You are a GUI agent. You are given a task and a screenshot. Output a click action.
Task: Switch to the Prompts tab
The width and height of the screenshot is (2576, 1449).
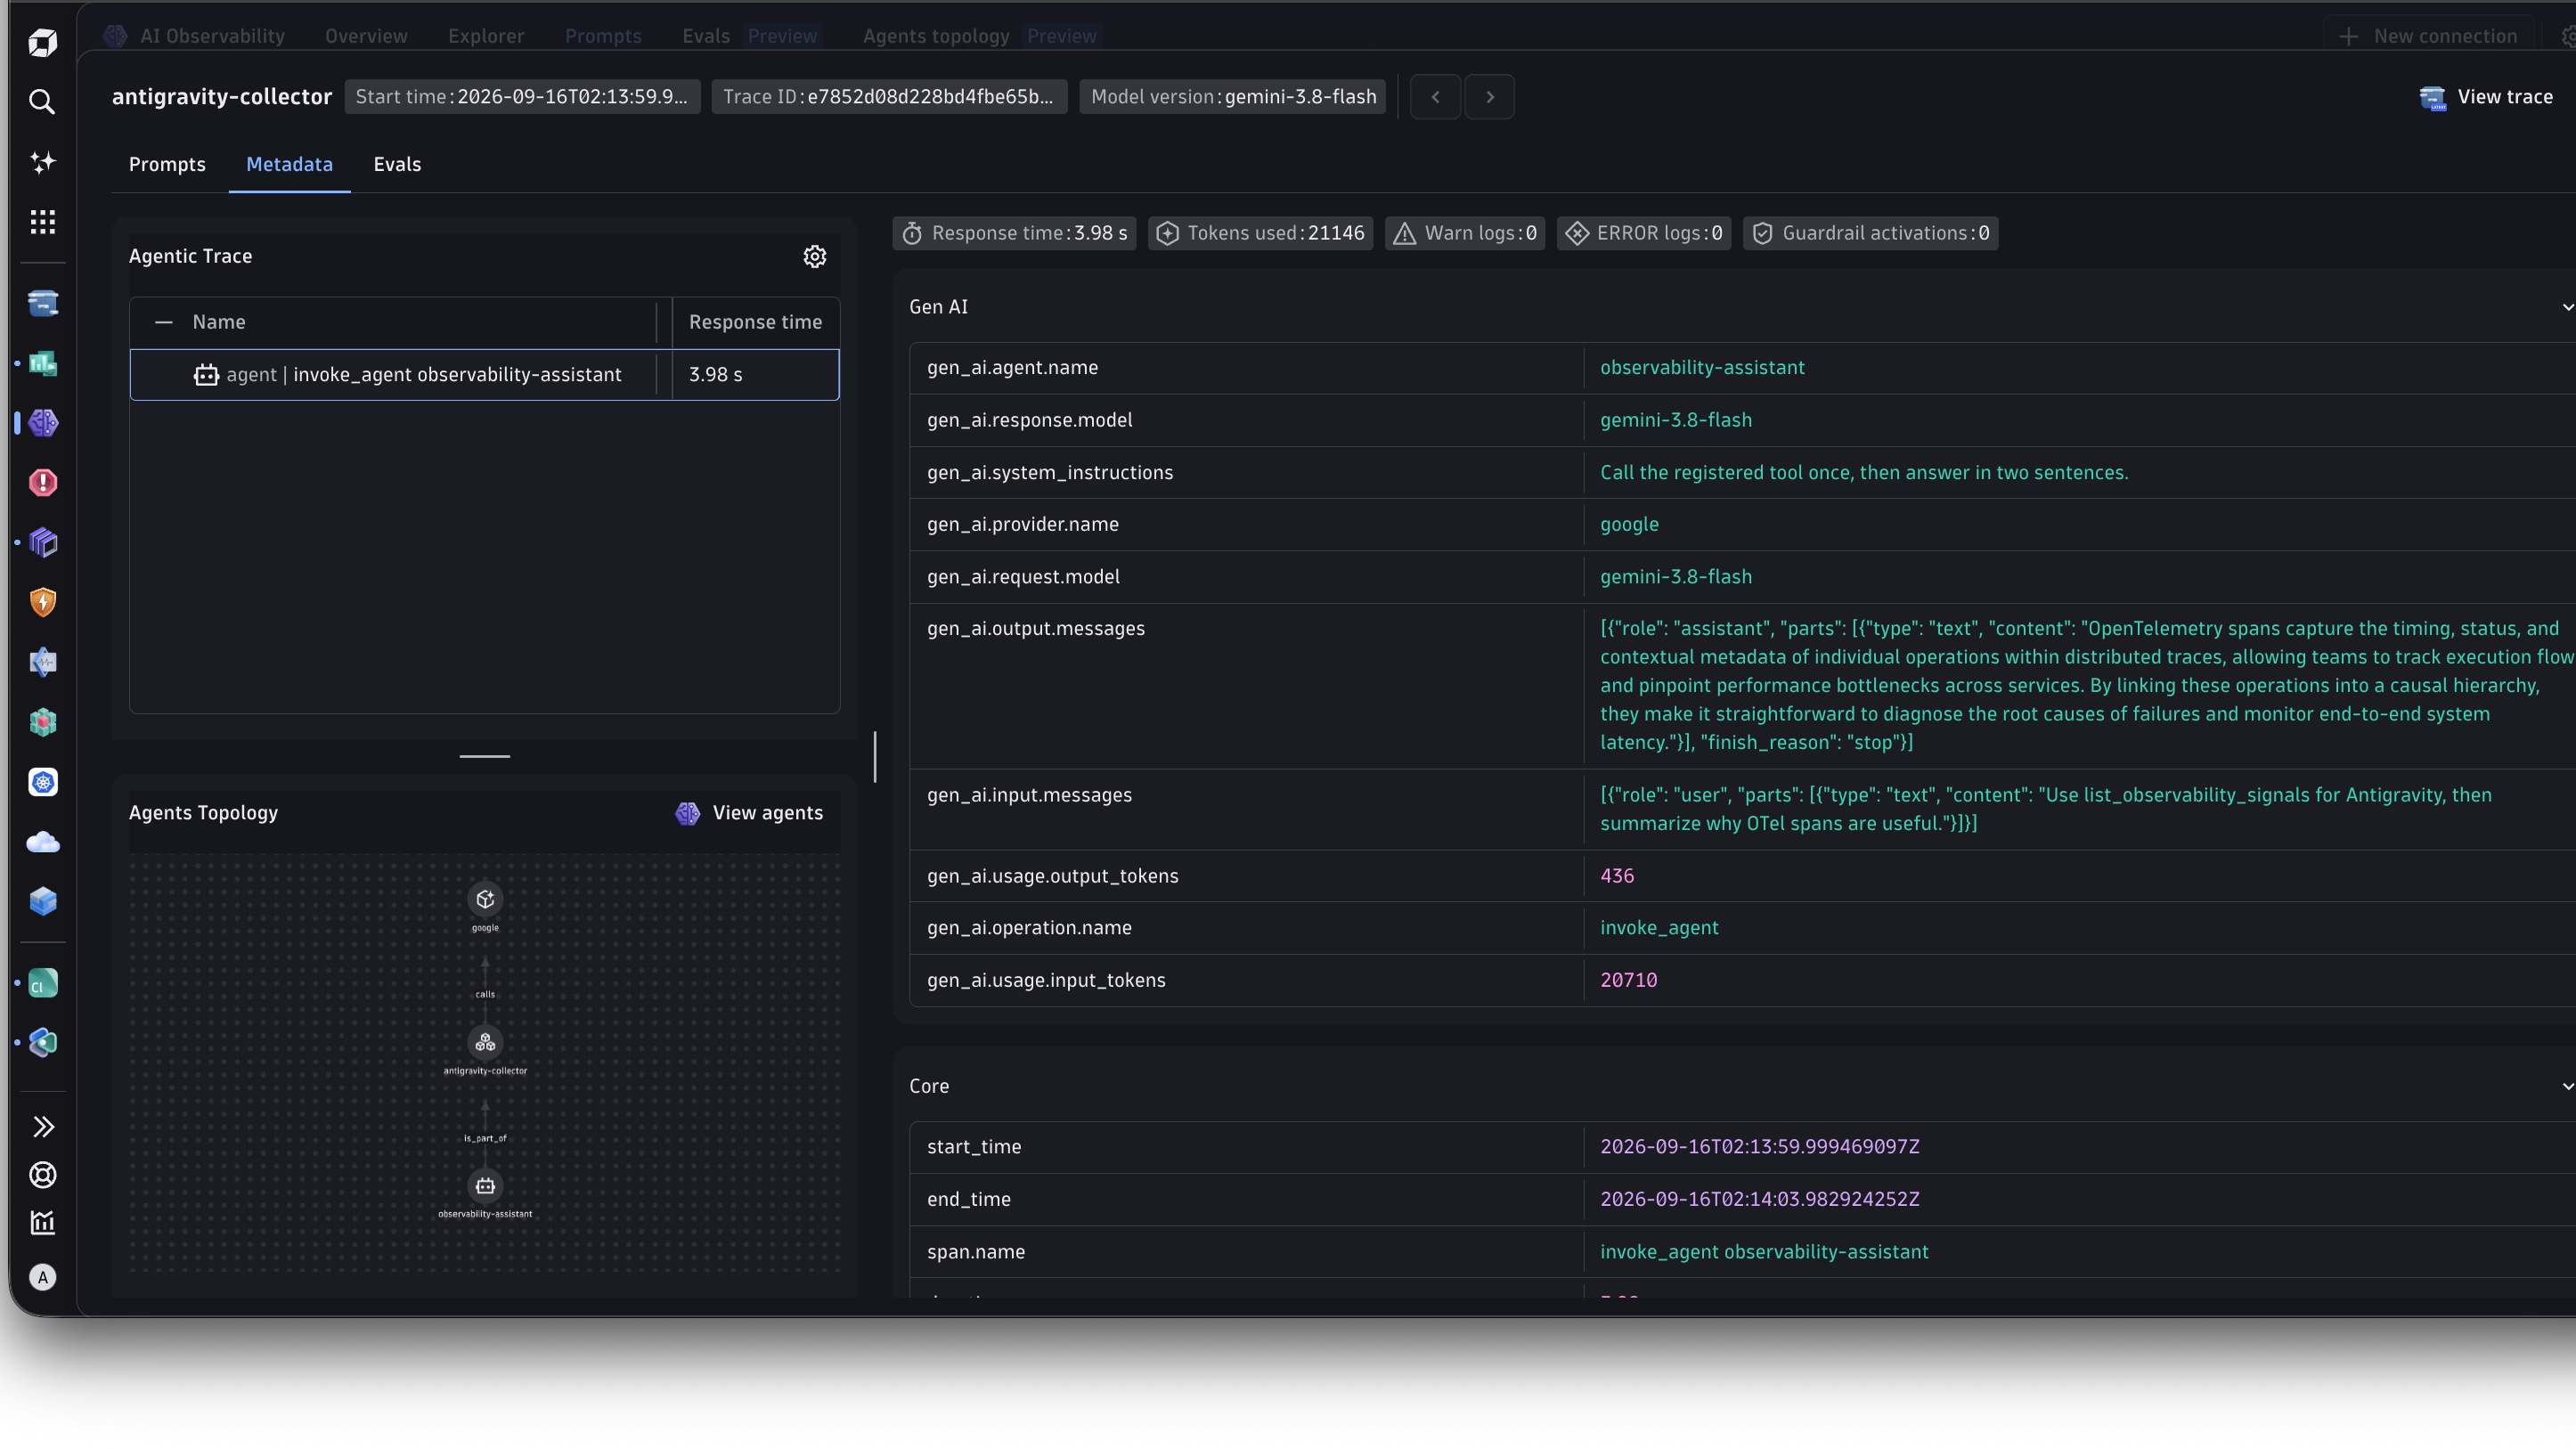coord(167,164)
